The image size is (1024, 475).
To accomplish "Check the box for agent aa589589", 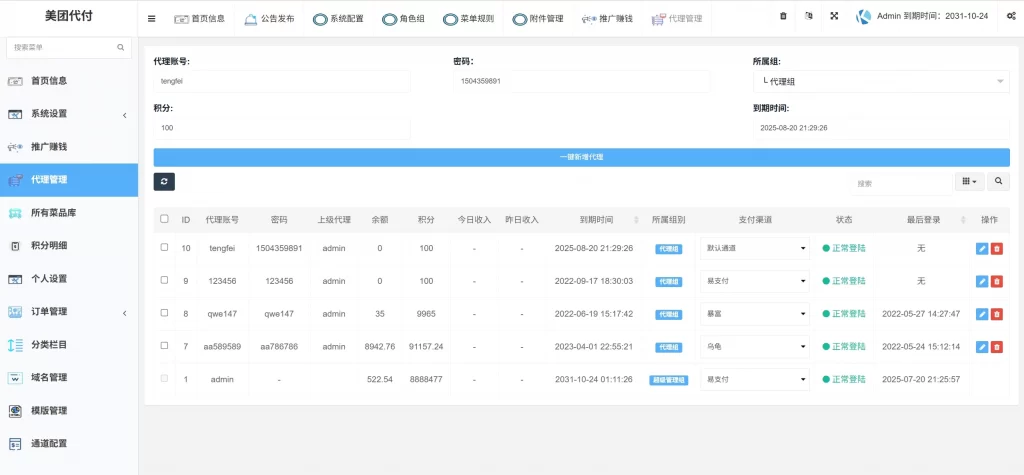I will pyautogui.click(x=164, y=346).
